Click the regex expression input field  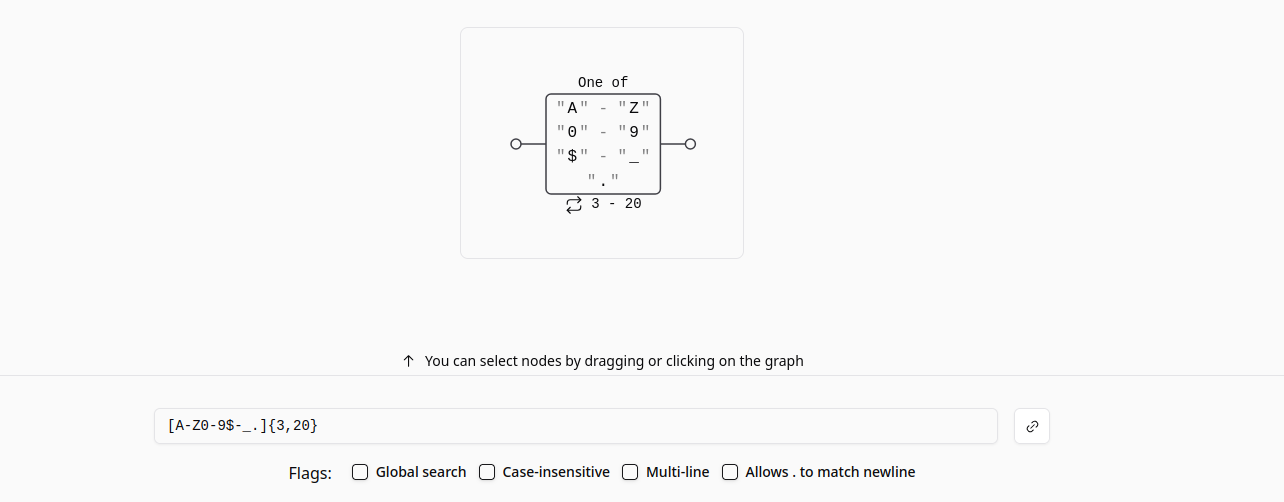click(x=575, y=426)
